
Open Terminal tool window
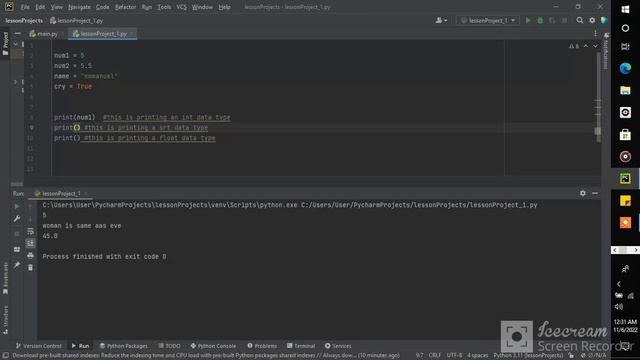coord(301,346)
